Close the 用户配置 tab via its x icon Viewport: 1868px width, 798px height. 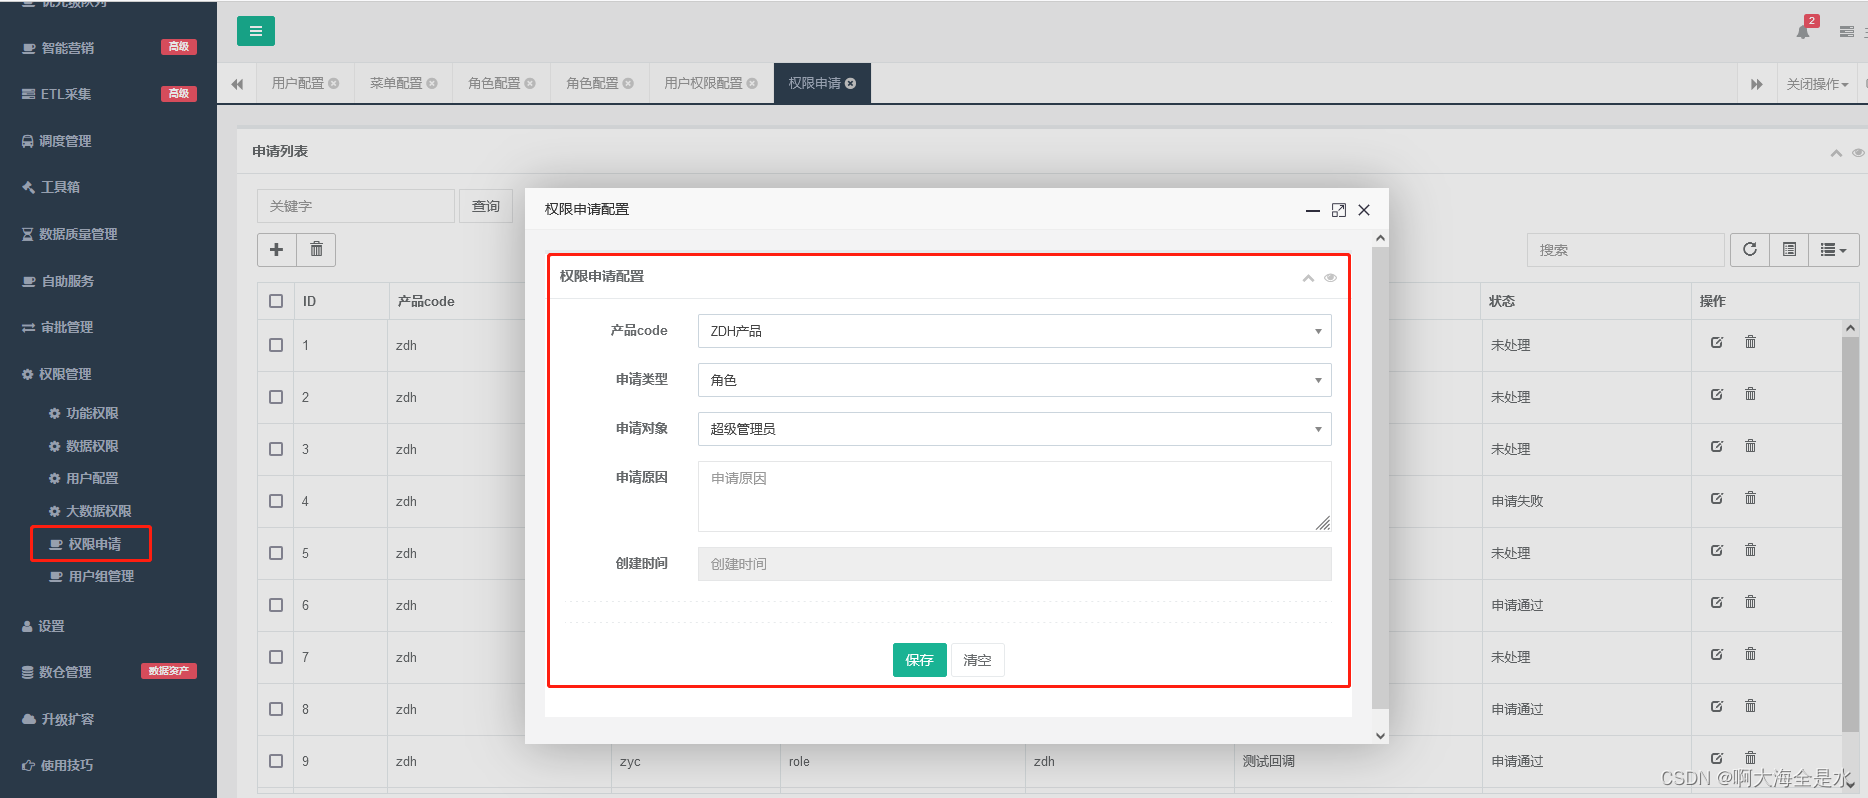pyautogui.click(x=334, y=83)
